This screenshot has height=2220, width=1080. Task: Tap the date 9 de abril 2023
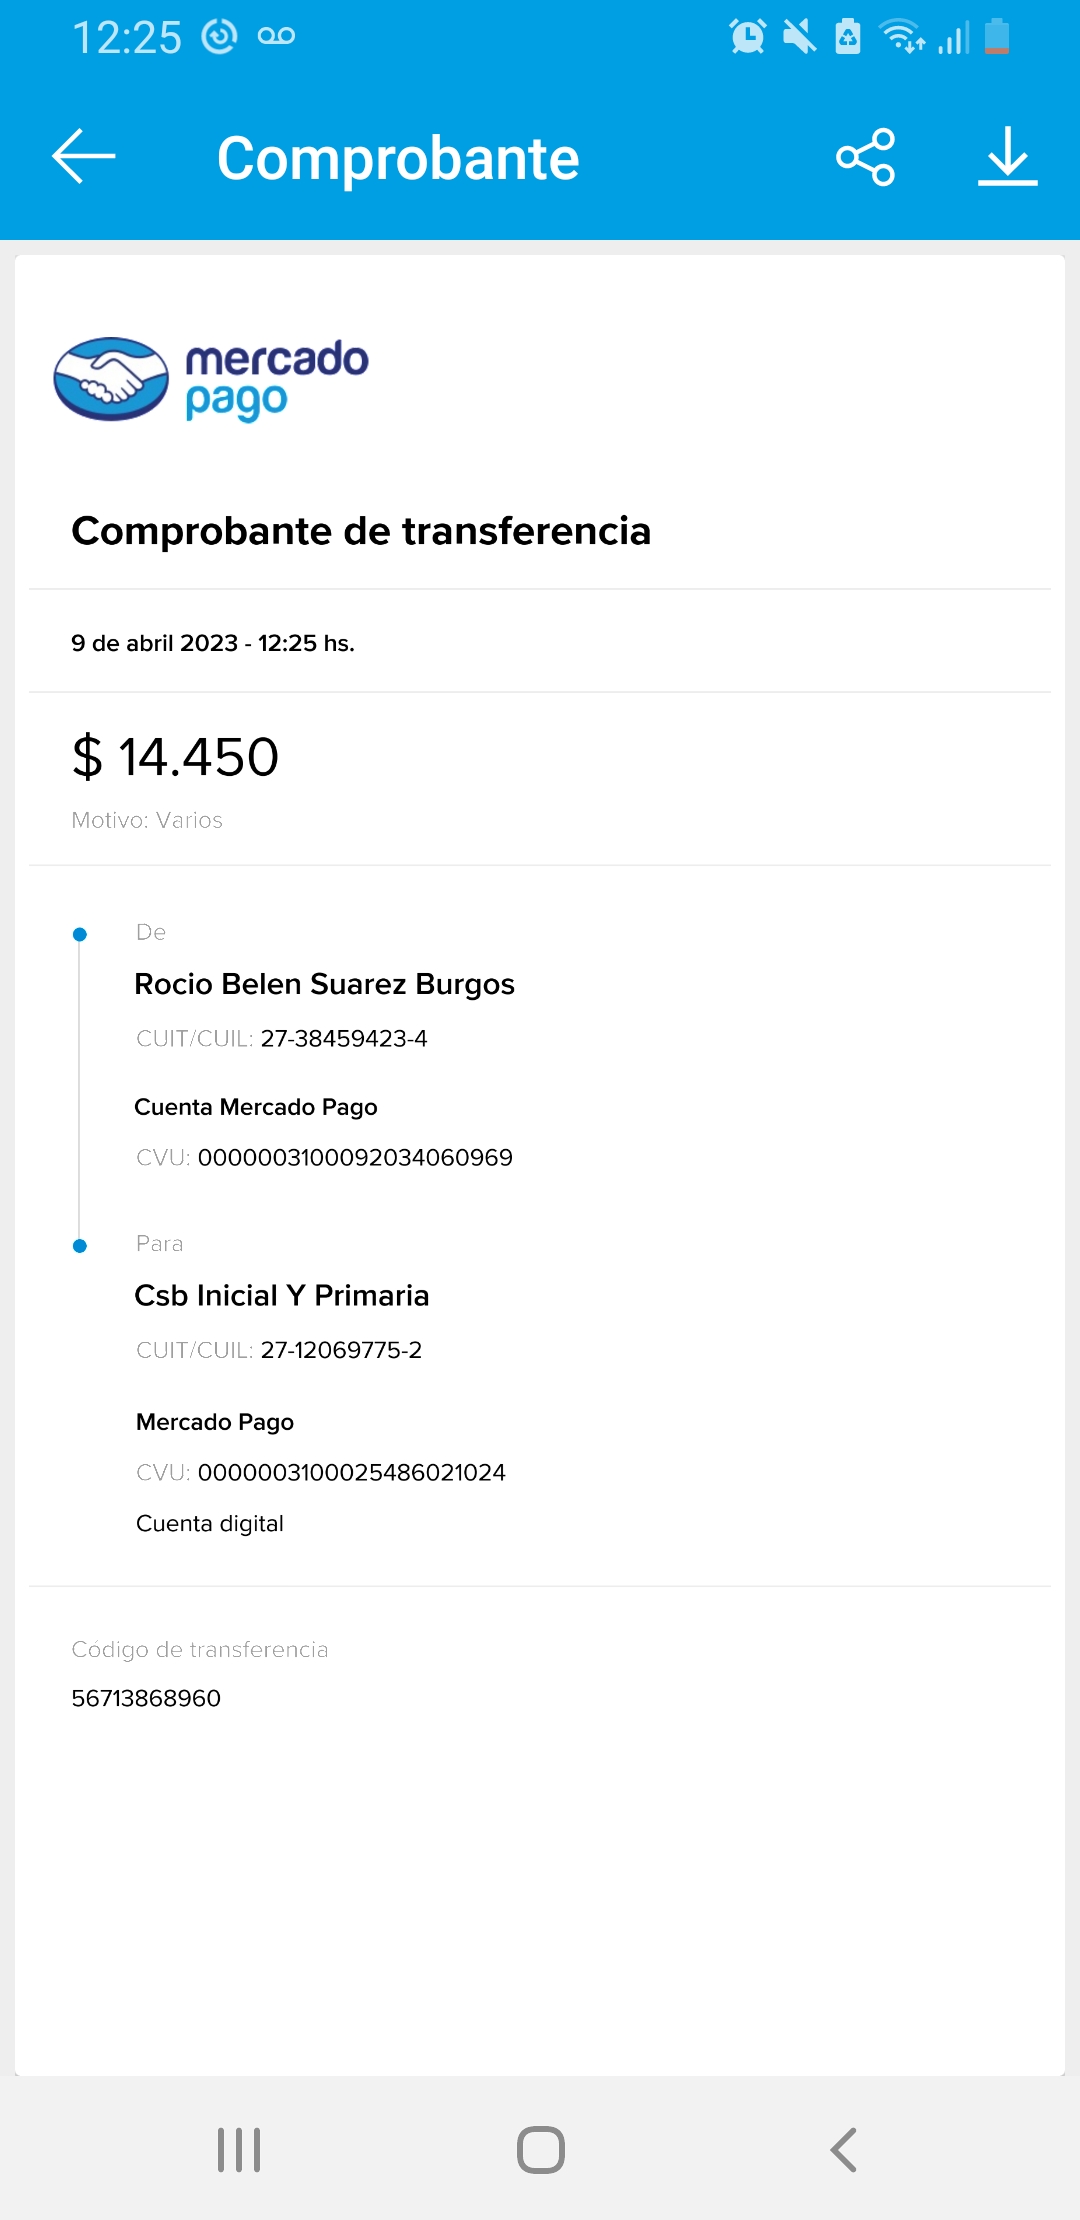point(155,643)
